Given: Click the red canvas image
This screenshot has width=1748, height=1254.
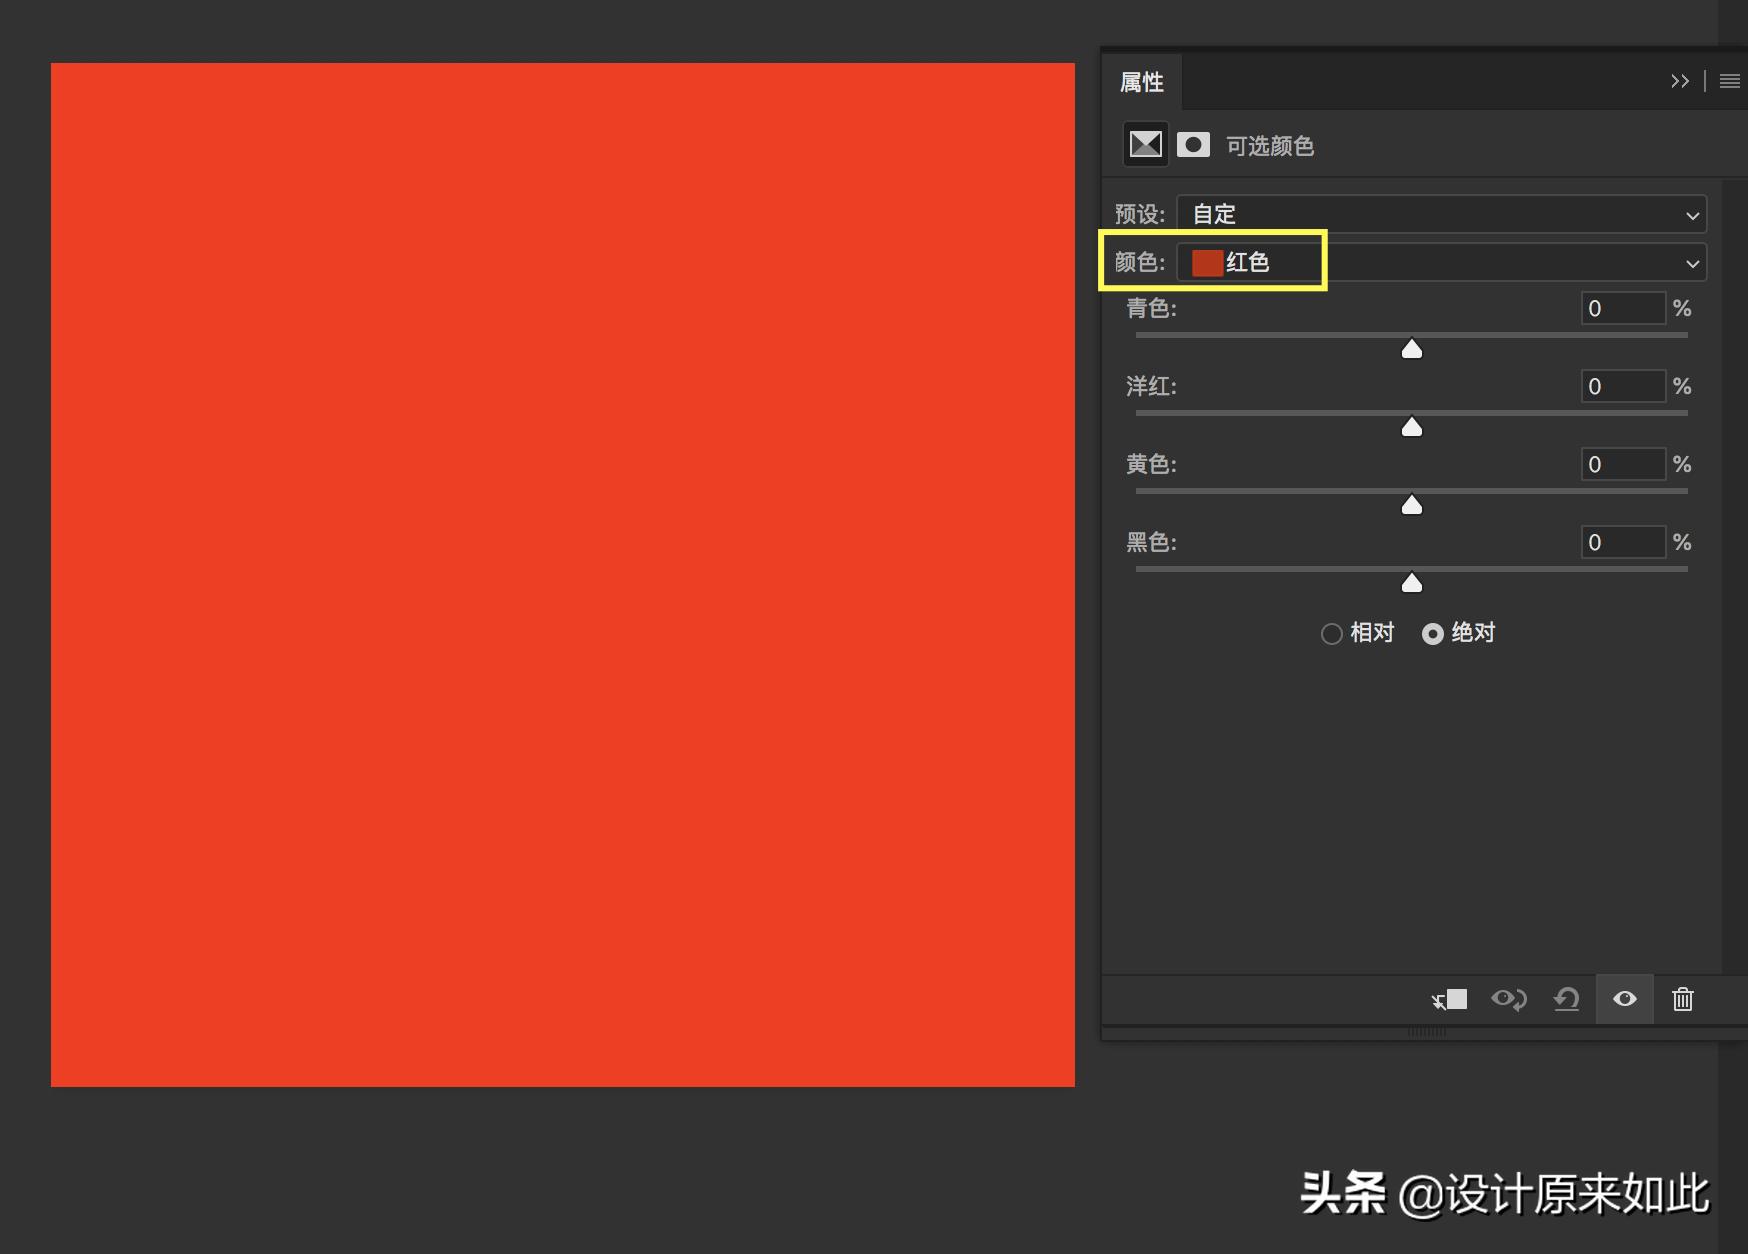Looking at the screenshot, I should tap(563, 575).
